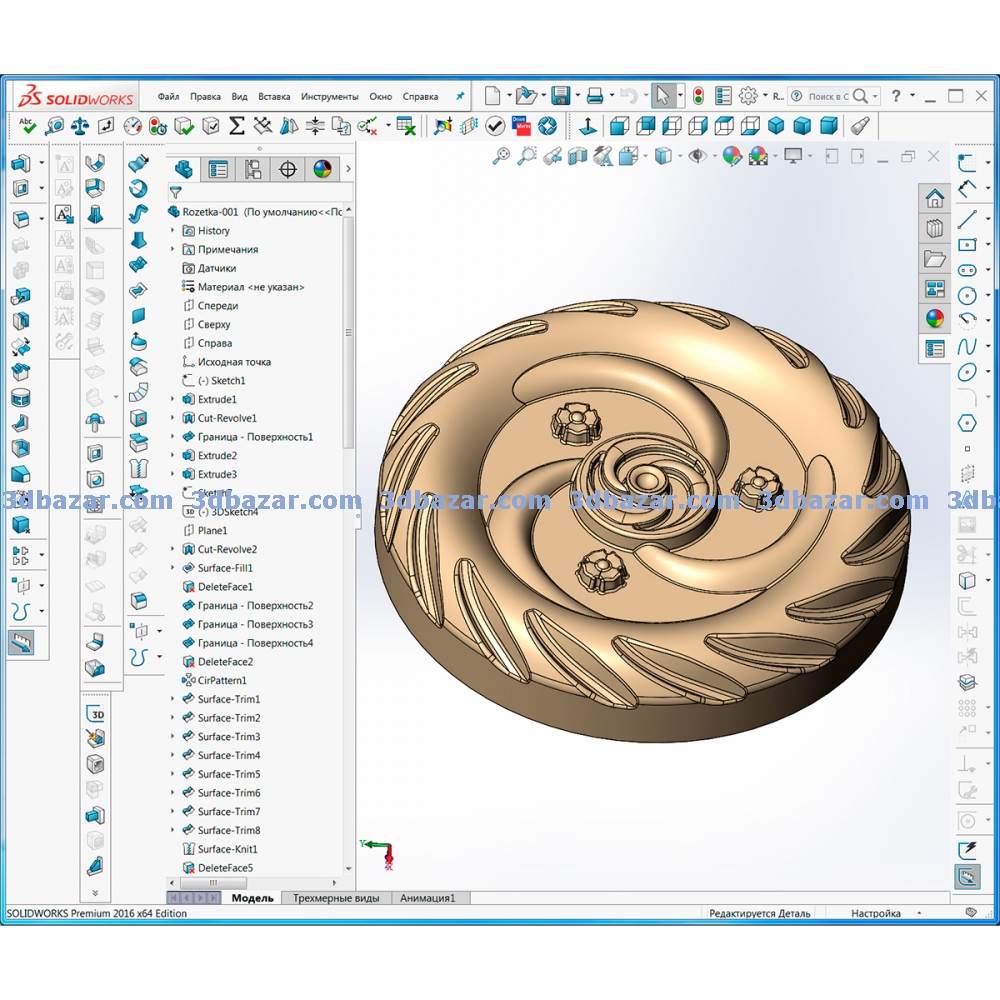1000x1000 pixels.
Task: Switch to the Анимация1 tab
Action: click(x=427, y=898)
